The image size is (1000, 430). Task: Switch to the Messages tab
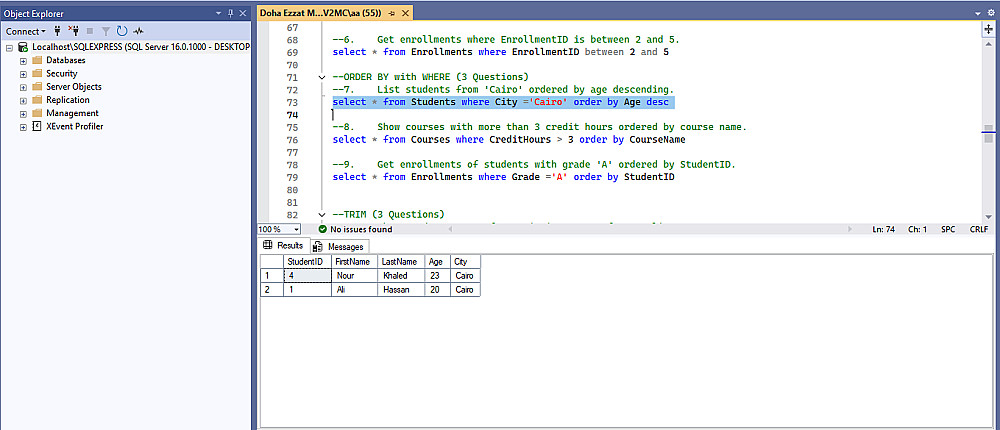(x=339, y=246)
